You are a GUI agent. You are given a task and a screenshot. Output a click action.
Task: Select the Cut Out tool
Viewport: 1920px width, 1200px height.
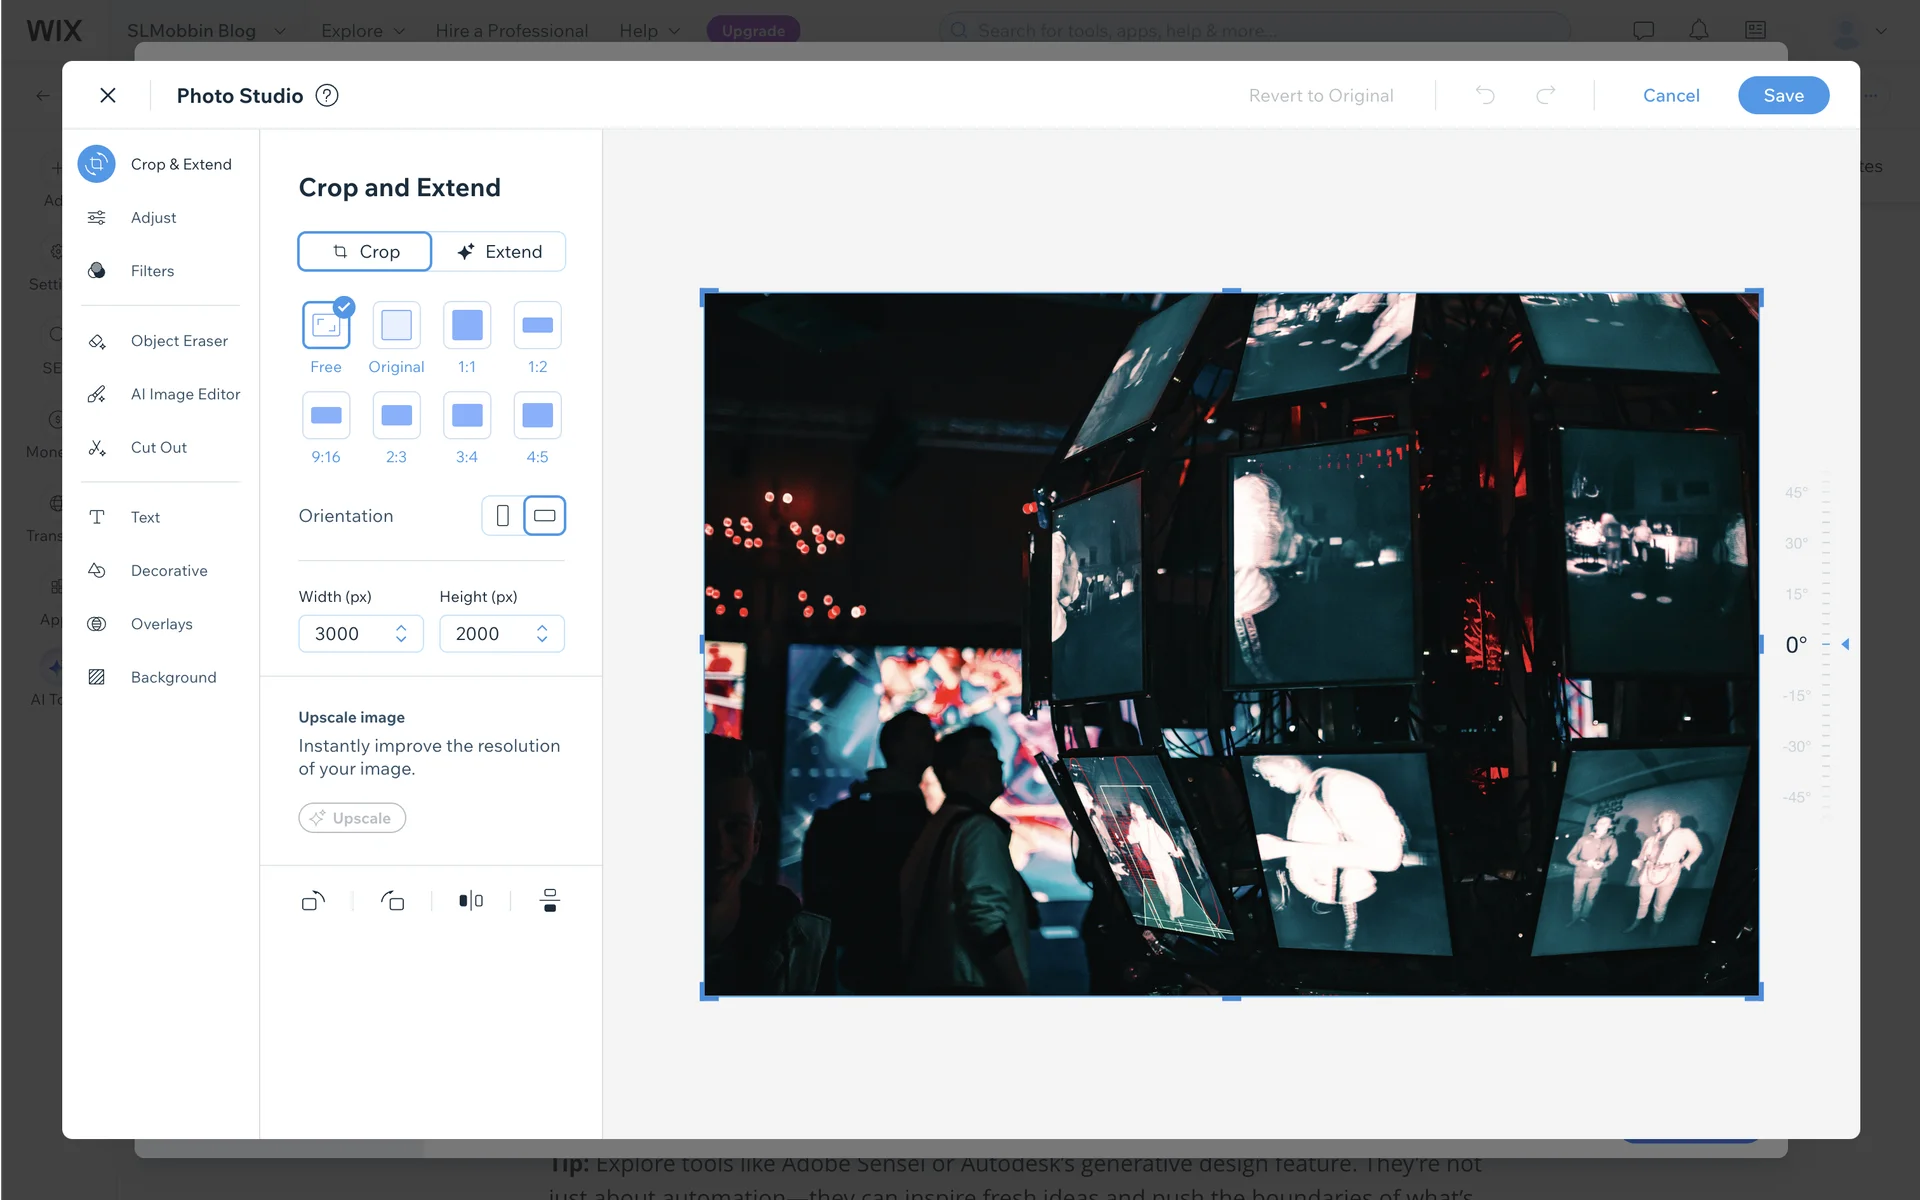[x=158, y=448]
